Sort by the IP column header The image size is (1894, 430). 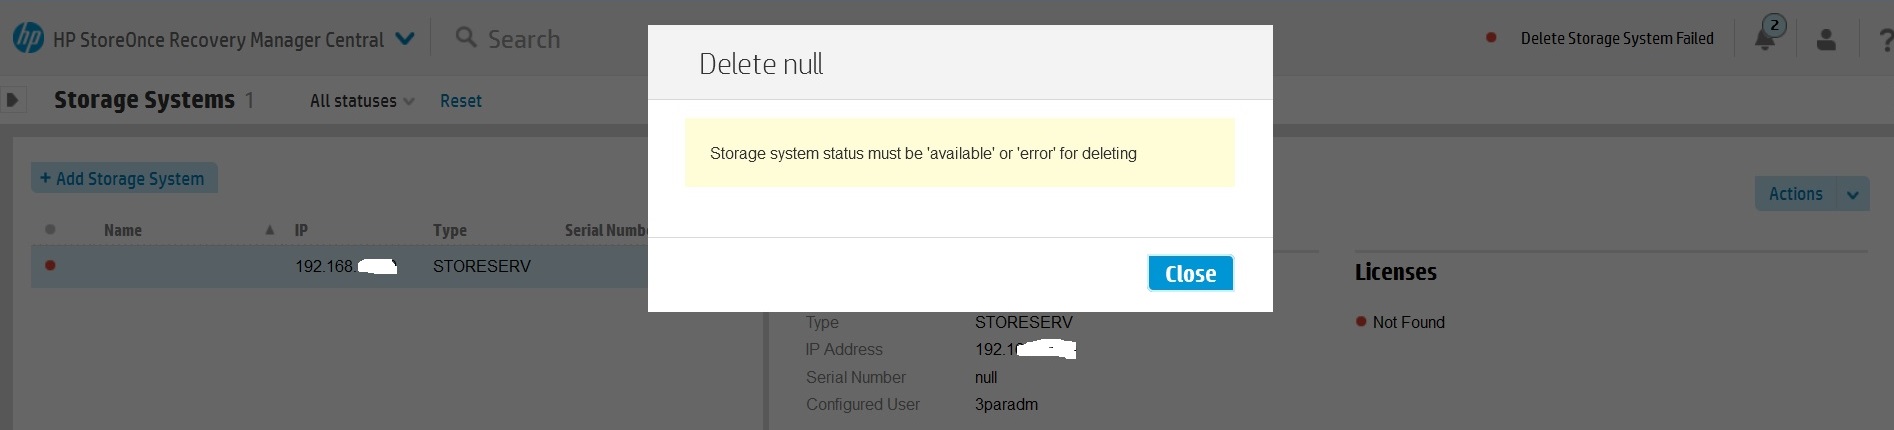click(x=301, y=230)
